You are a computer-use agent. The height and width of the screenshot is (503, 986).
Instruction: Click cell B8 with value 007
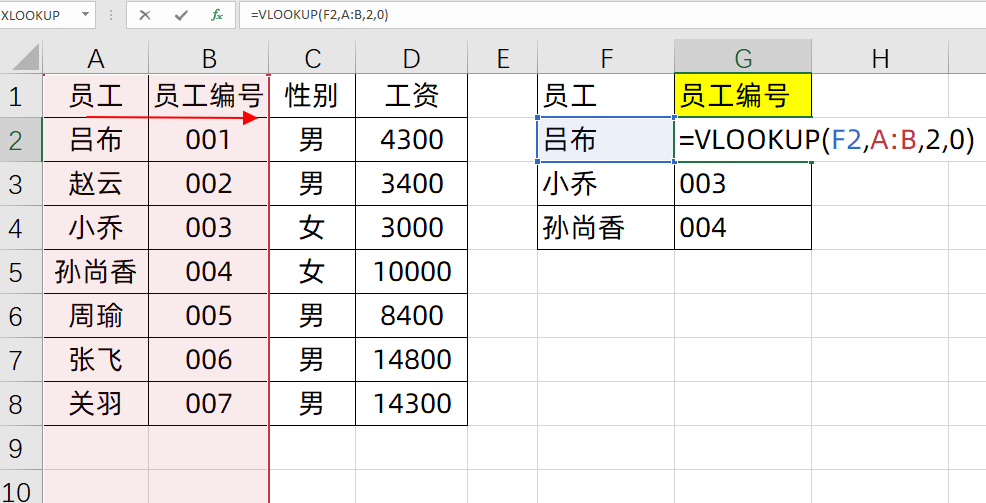[209, 404]
